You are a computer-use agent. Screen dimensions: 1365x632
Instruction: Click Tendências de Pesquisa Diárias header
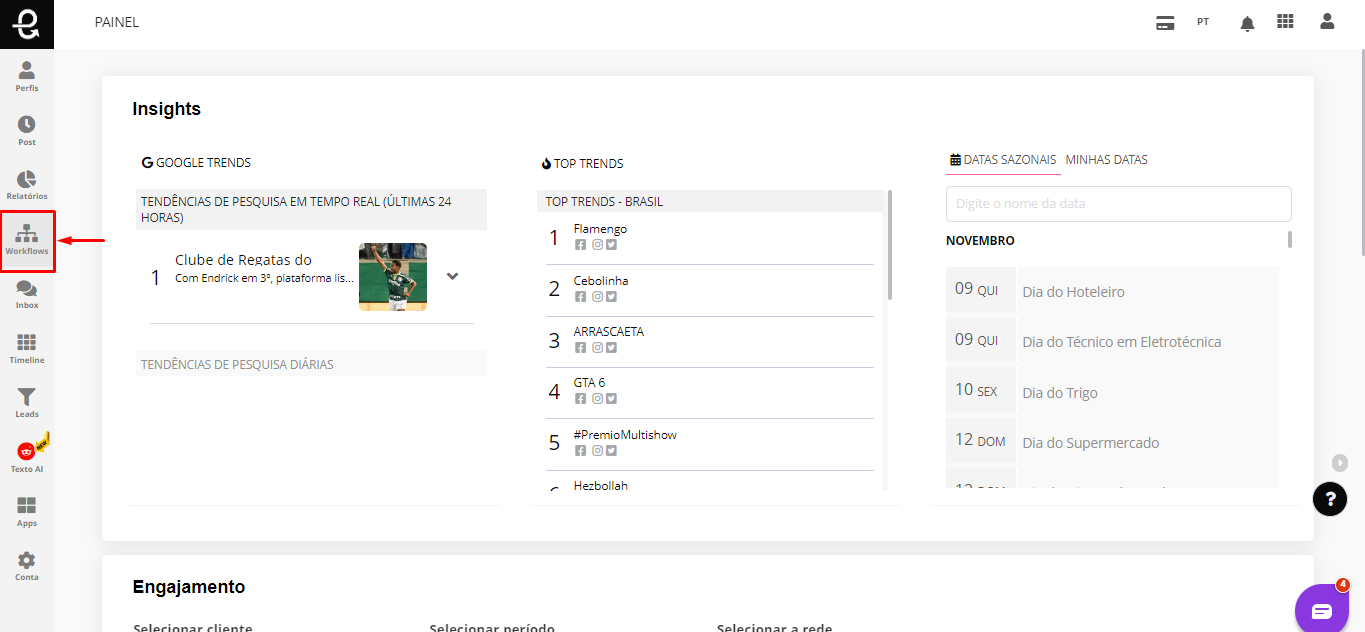pos(311,364)
